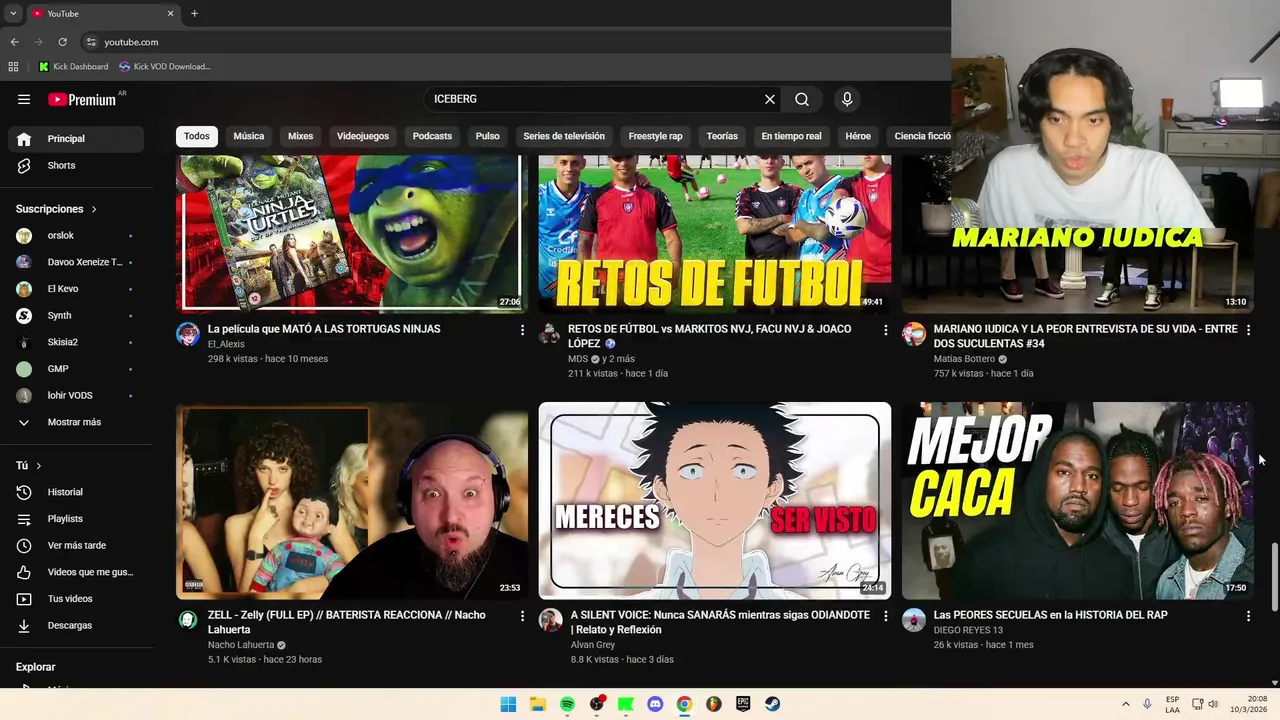Open the tab search dropdown
This screenshot has height=720, width=1280.
pos(13,13)
